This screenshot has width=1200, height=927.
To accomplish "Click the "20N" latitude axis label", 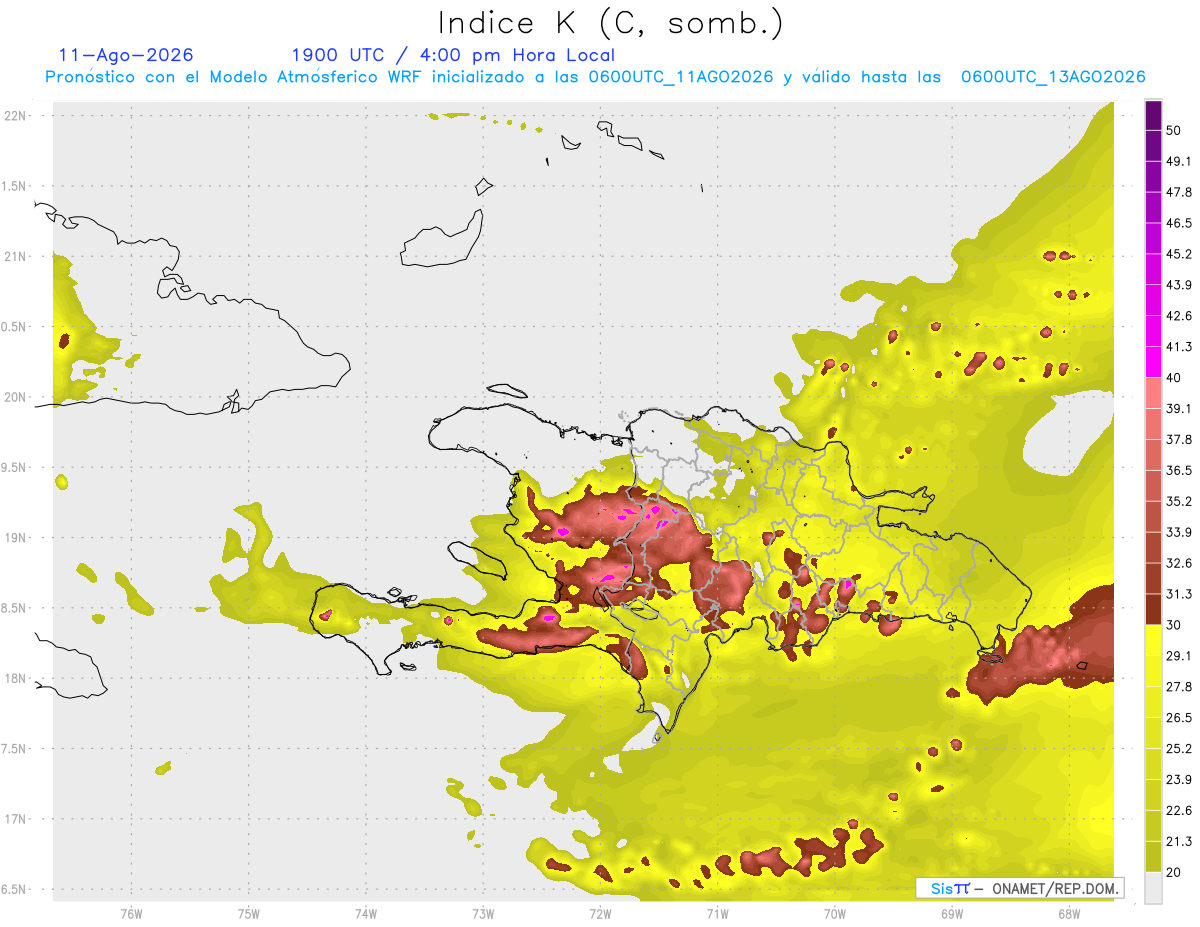I will click(16, 397).
